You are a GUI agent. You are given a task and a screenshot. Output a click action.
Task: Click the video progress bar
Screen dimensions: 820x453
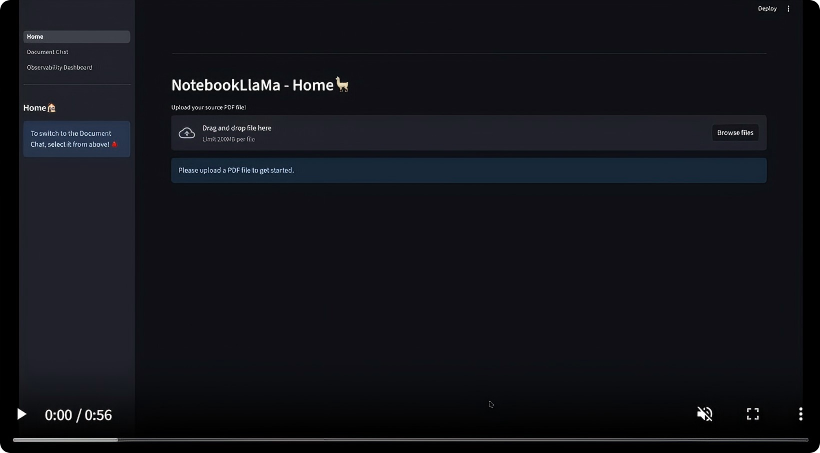click(x=410, y=439)
